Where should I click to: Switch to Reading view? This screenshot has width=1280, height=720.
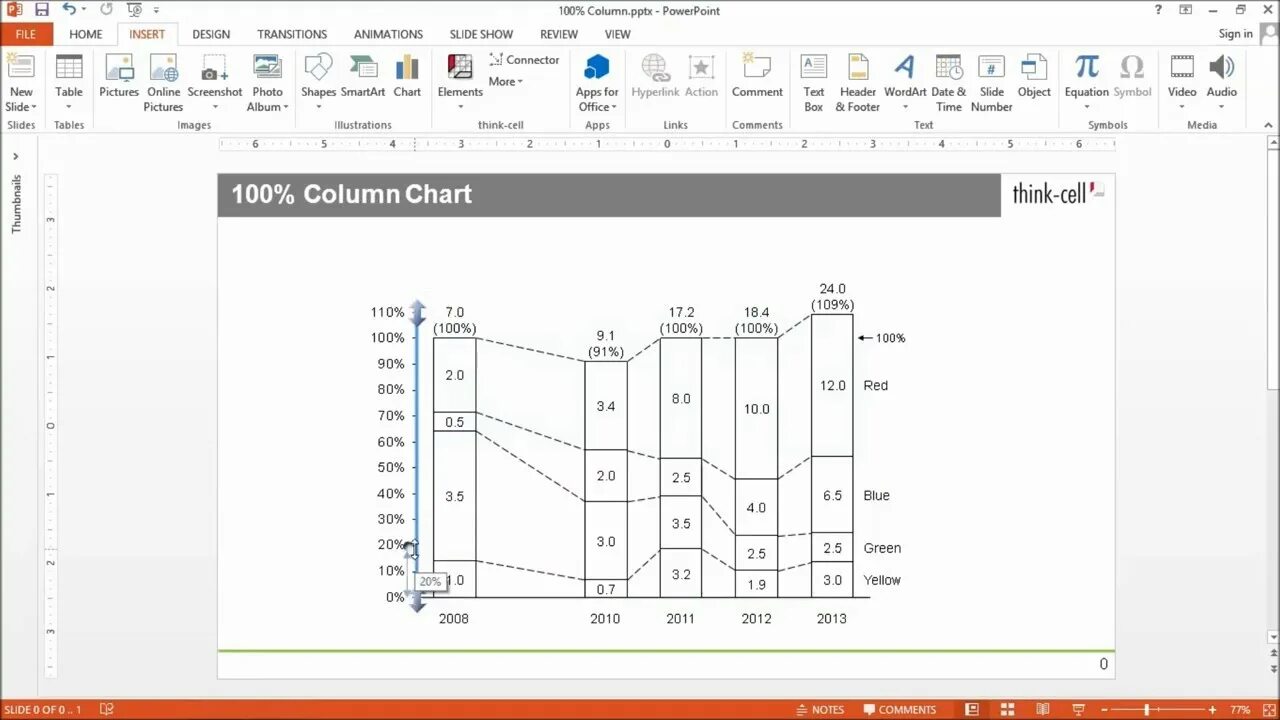click(x=1043, y=710)
